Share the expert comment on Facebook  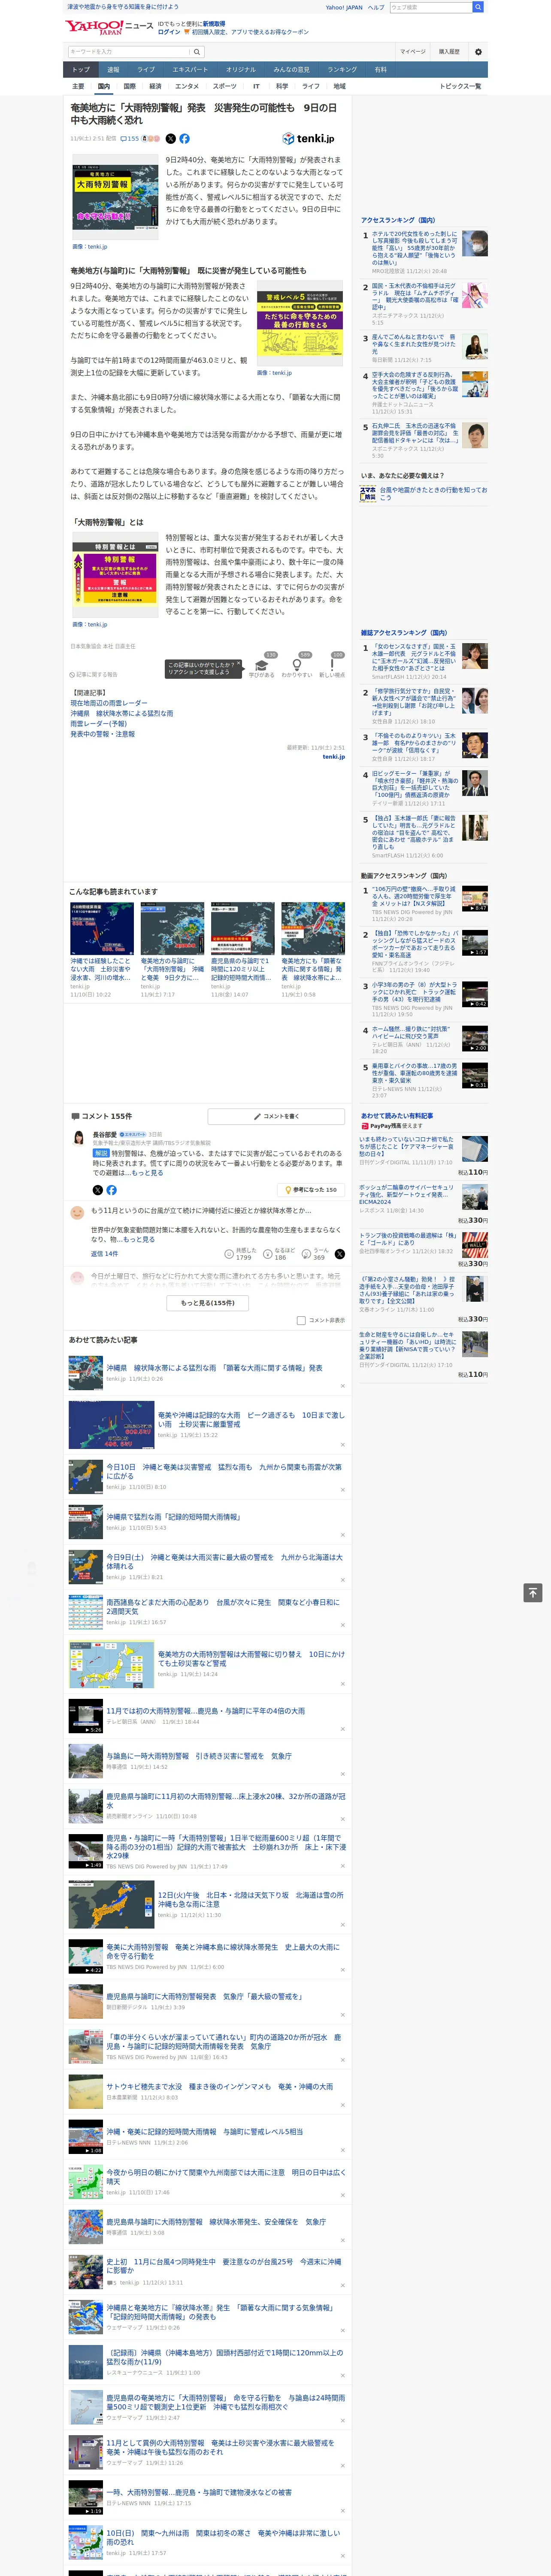pos(111,1190)
